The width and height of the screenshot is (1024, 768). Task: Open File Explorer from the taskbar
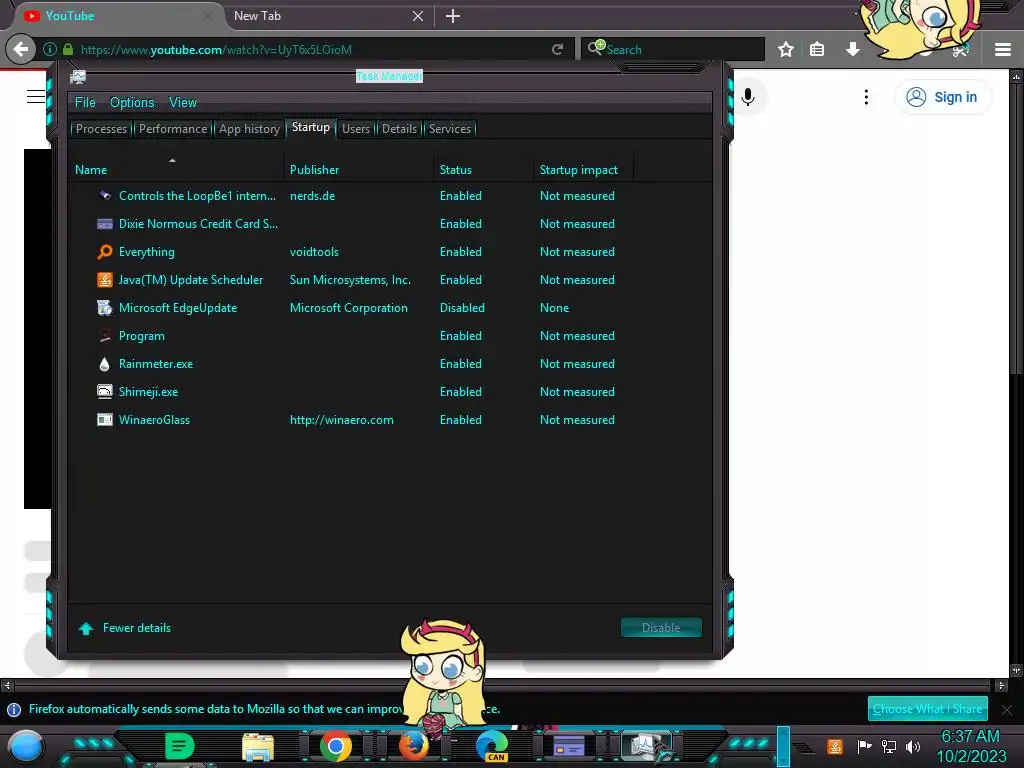coord(258,746)
